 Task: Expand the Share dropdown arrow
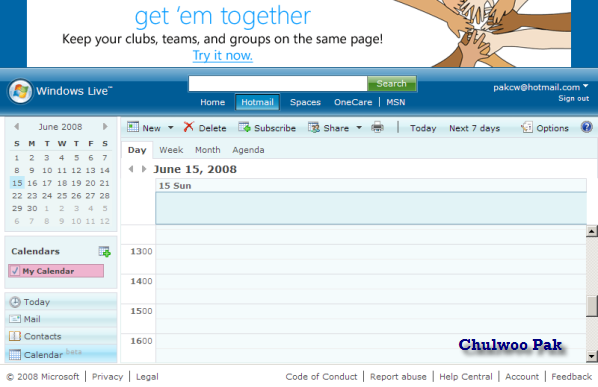(359, 128)
